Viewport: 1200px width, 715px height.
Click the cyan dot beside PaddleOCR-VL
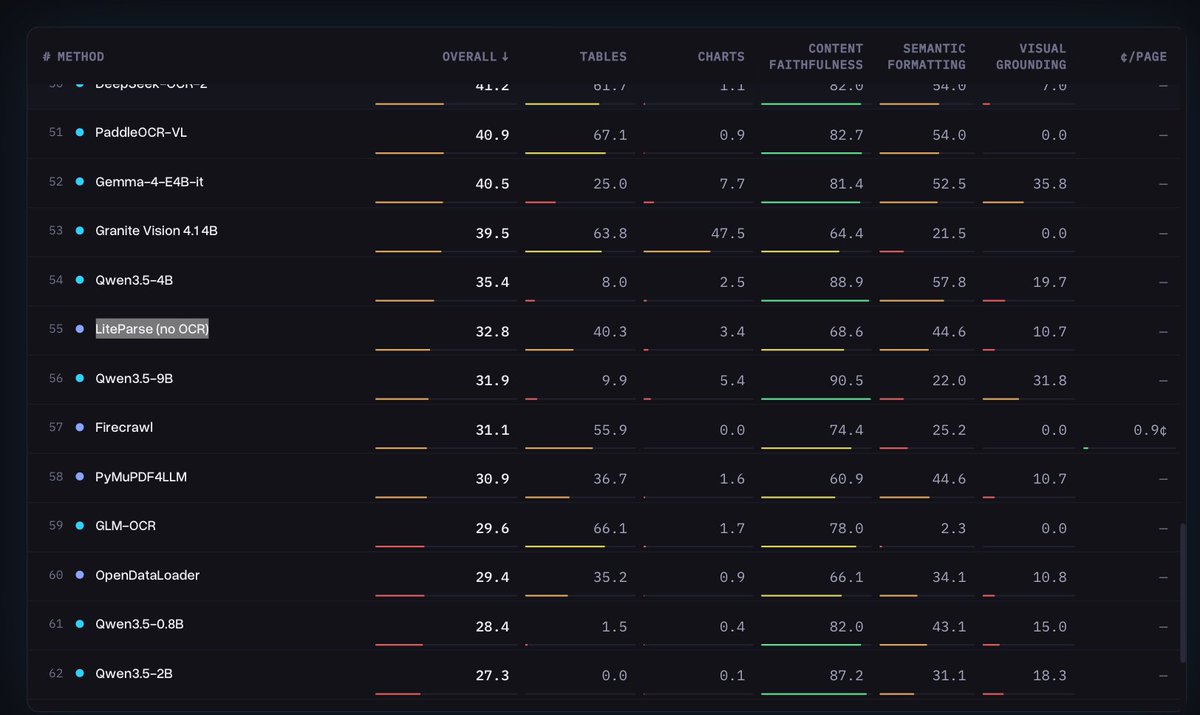point(80,133)
